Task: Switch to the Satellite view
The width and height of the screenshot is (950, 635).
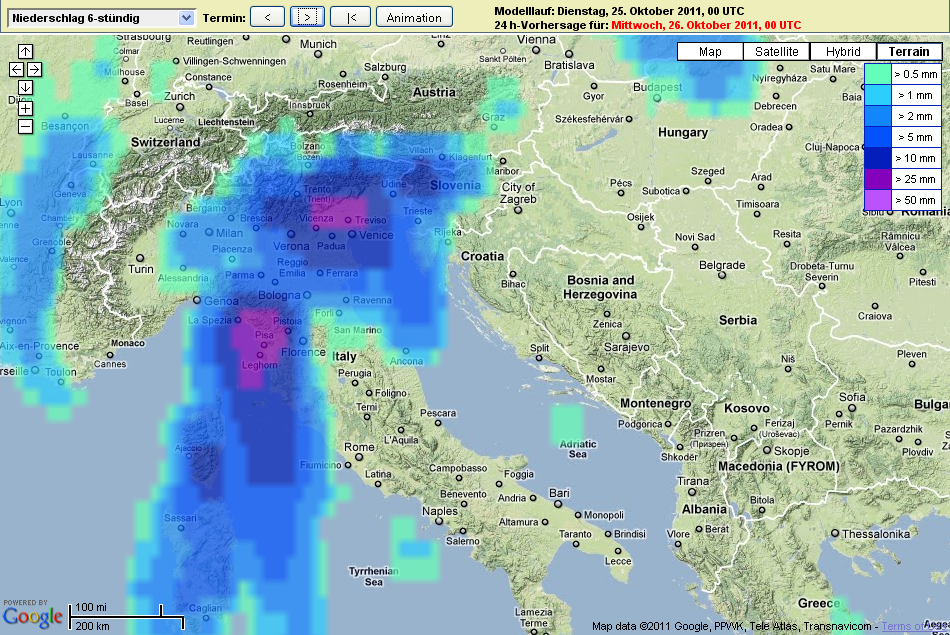Action: [776, 52]
